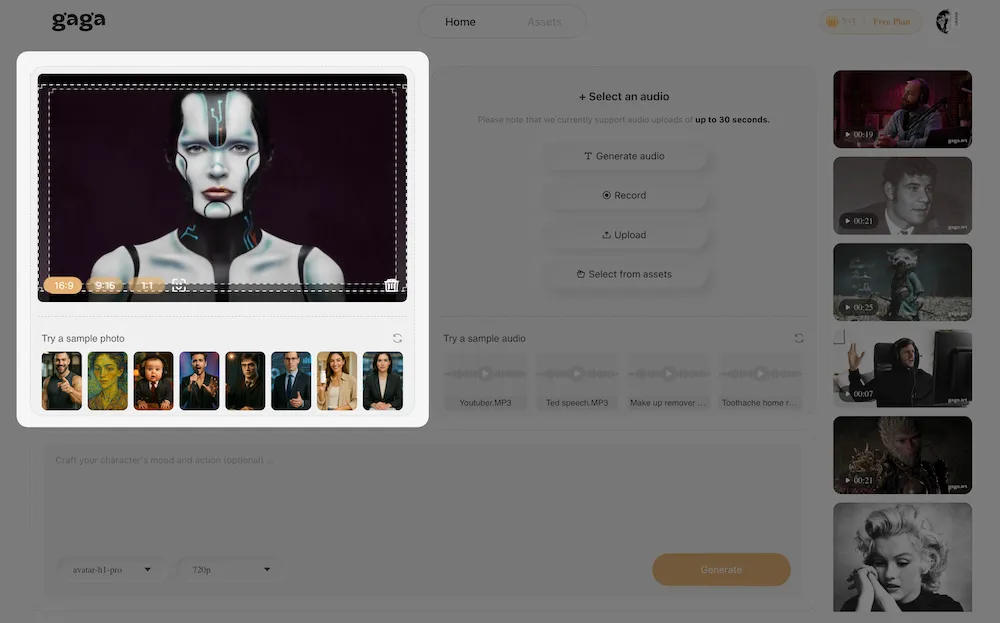Click the face-detect crop icon
This screenshot has height=623, width=1000.
click(179, 286)
